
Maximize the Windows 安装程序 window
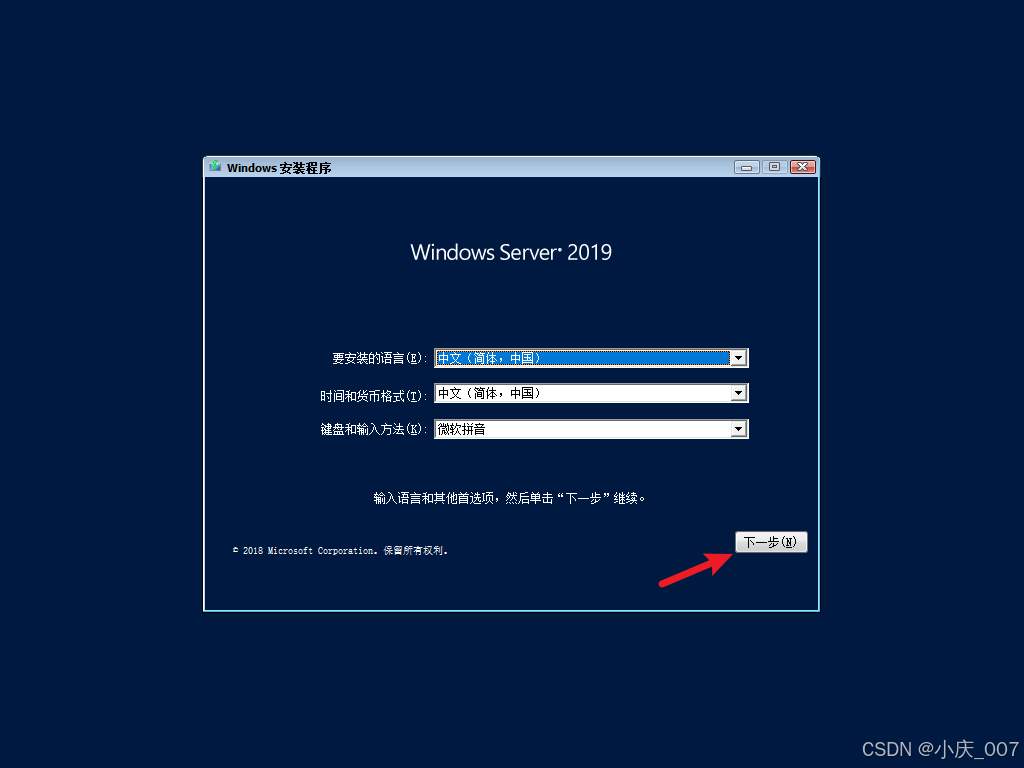pos(775,167)
